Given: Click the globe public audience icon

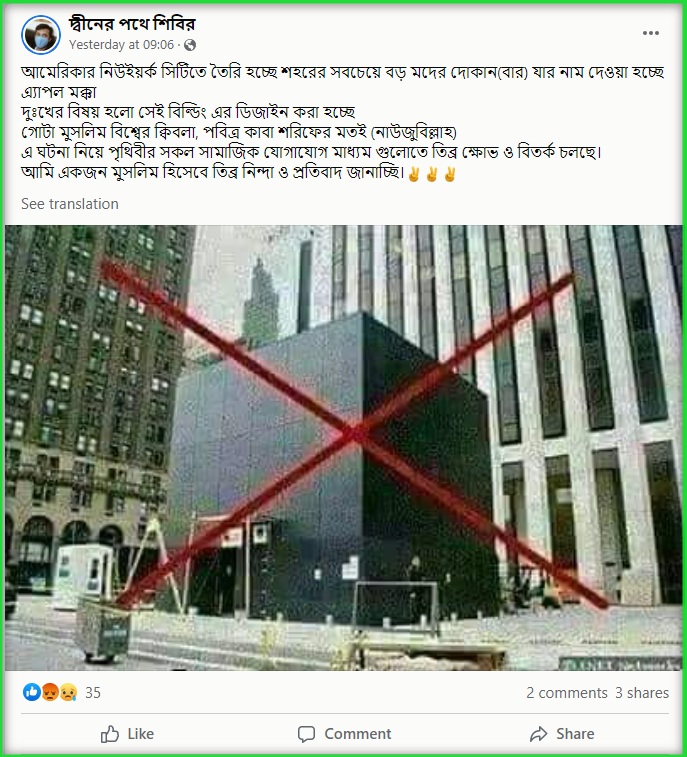Looking at the screenshot, I should pyautogui.click(x=190, y=45).
